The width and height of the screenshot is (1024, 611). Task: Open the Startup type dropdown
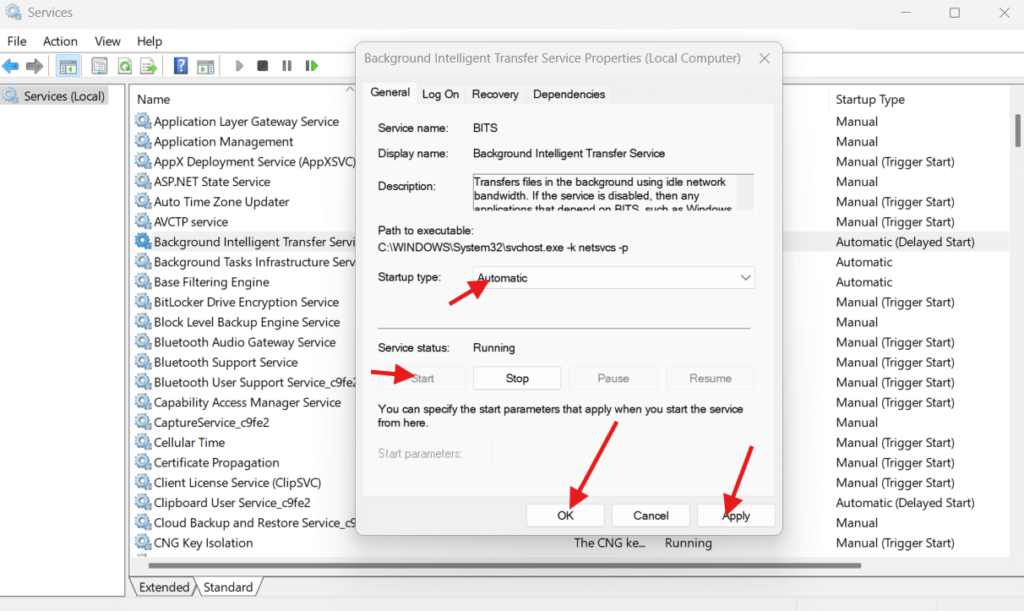[x=613, y=277]
